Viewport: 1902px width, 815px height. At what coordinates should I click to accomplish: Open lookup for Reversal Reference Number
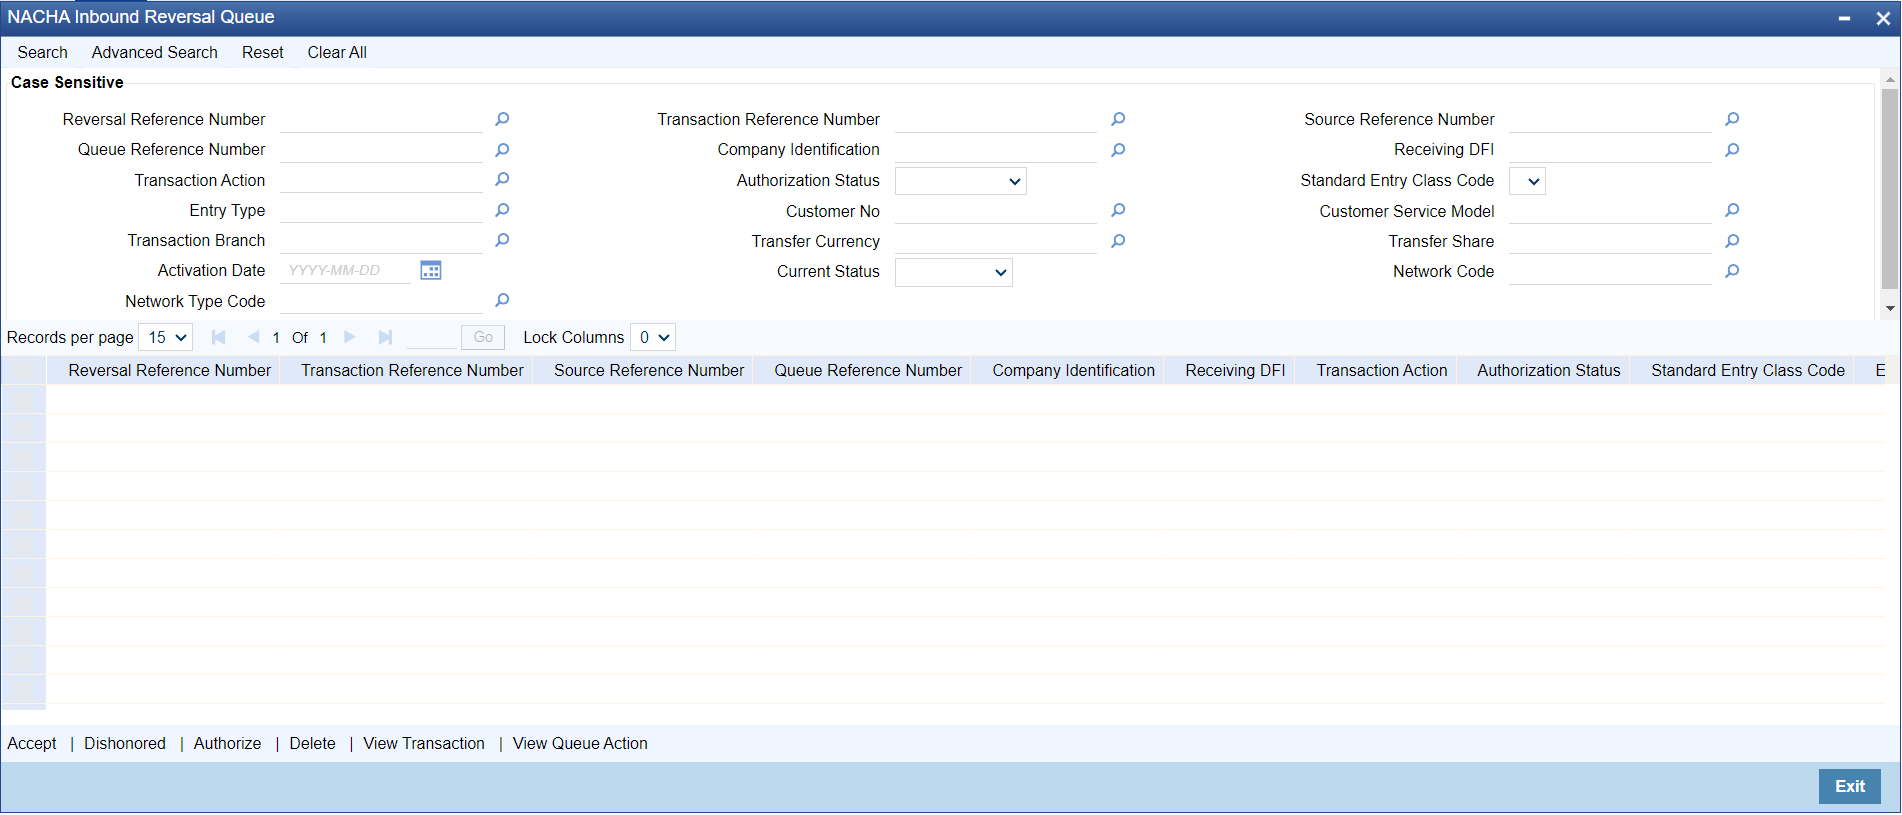[x=502, y=119]
